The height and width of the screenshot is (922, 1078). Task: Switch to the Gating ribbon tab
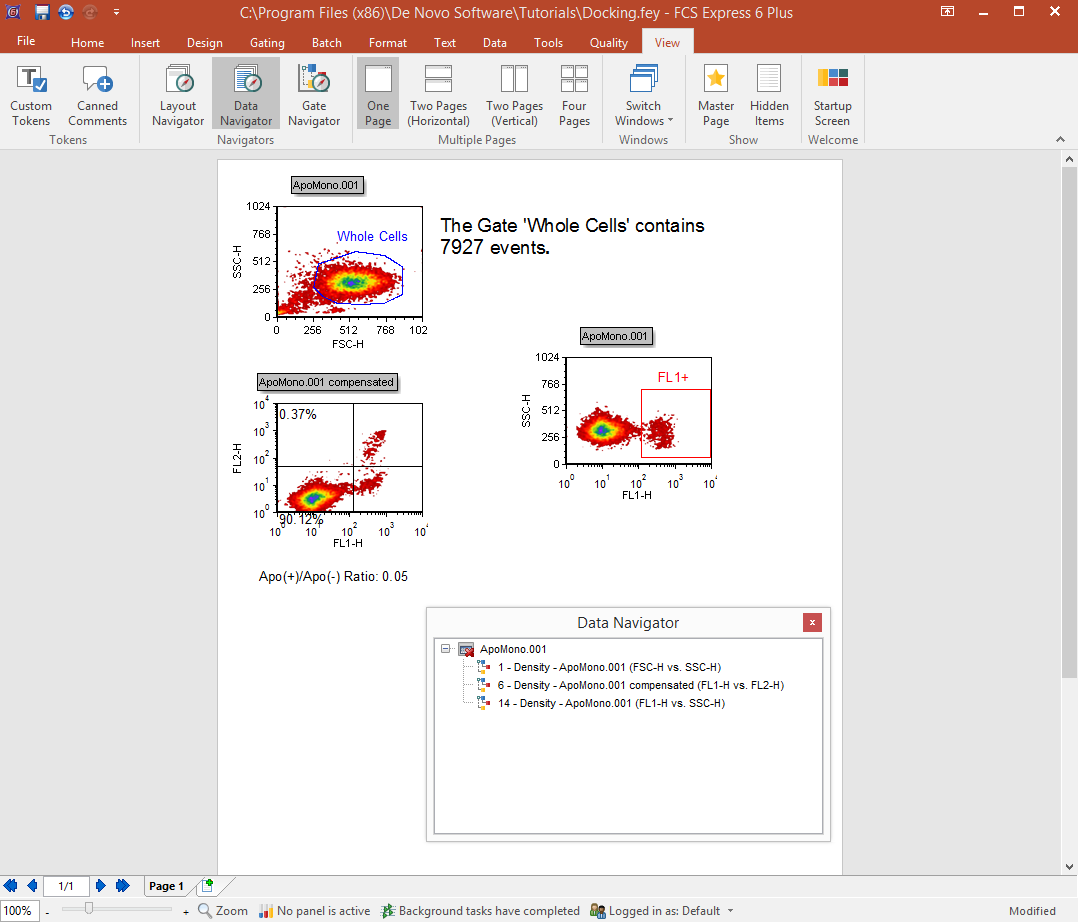[x=267, y=43]
